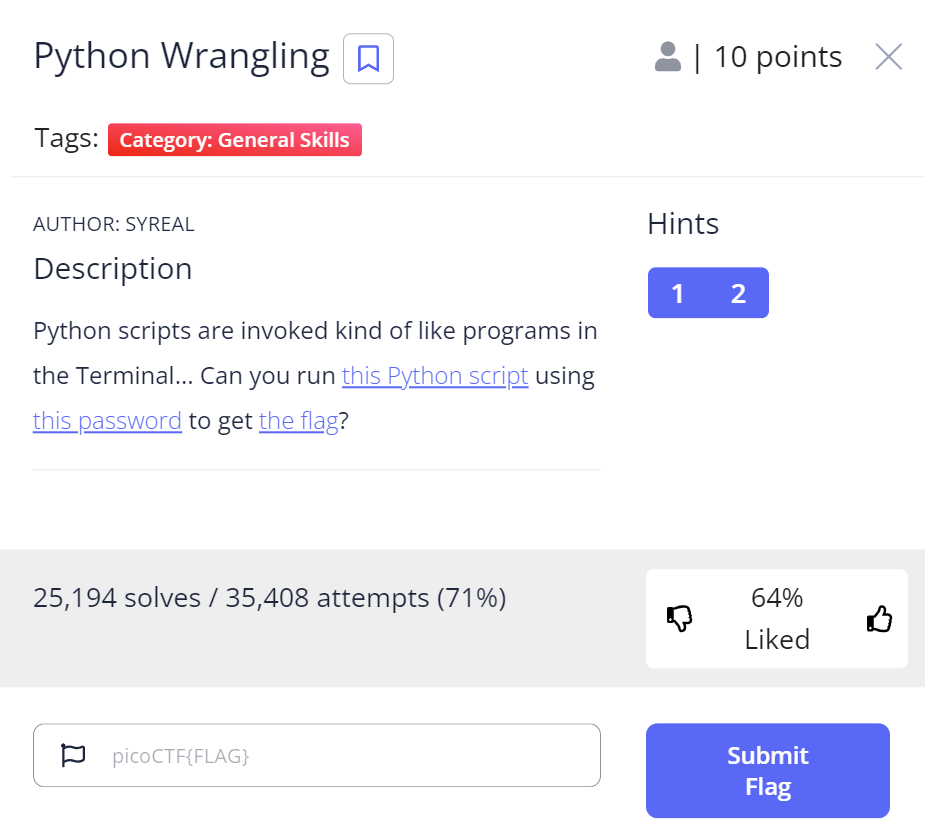925x821 pixels.
Task: Click the 'Python Wrangling' title
Action: pyautogui.click(x=182, y=57)
